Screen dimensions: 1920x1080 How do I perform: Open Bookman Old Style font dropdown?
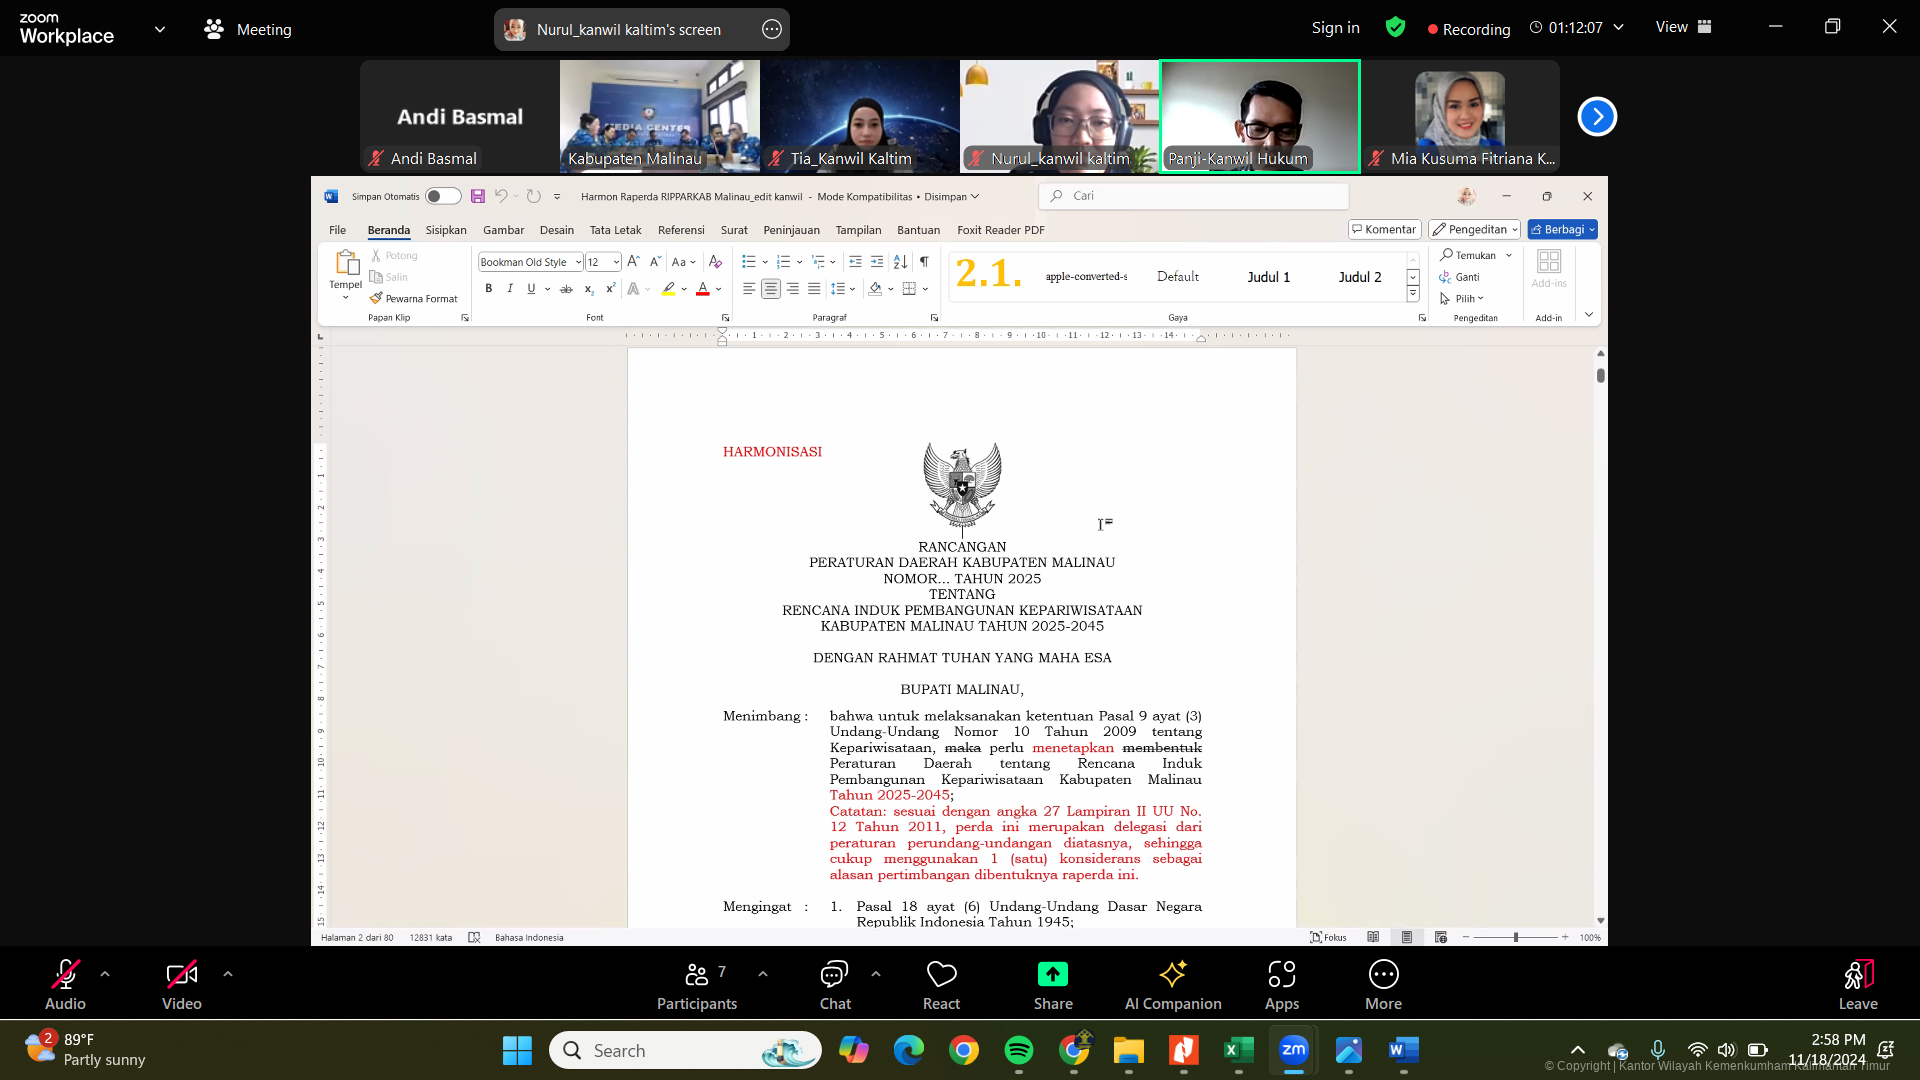click(578, 262)
